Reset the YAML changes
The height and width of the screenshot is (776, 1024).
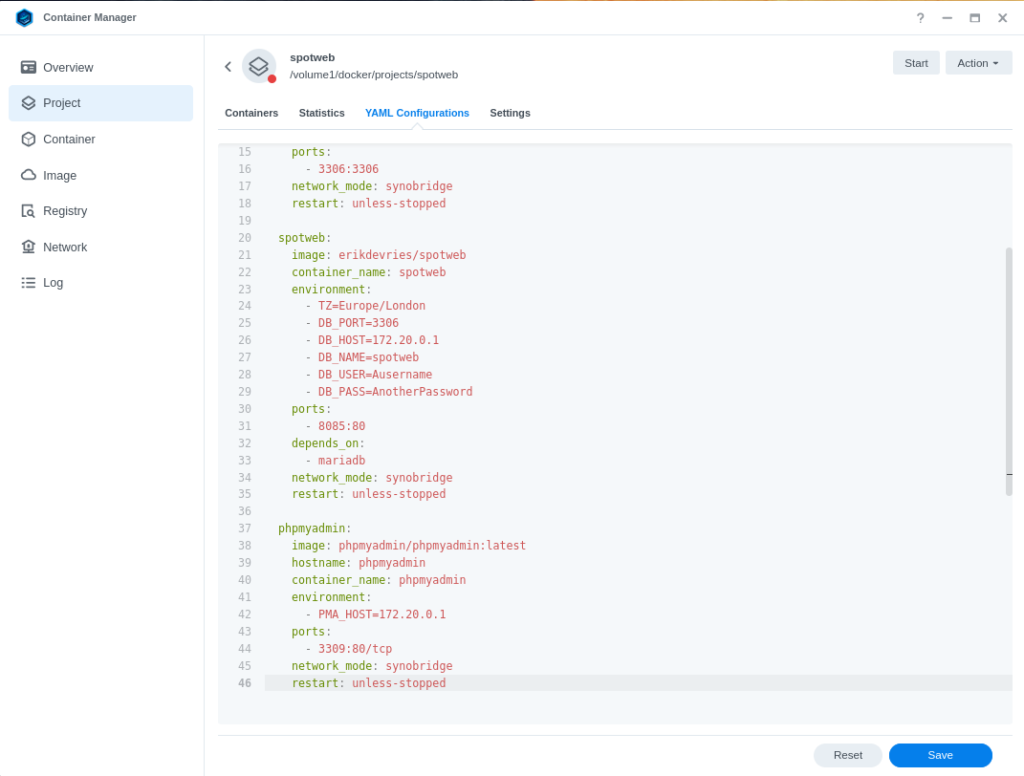[848, 755]
